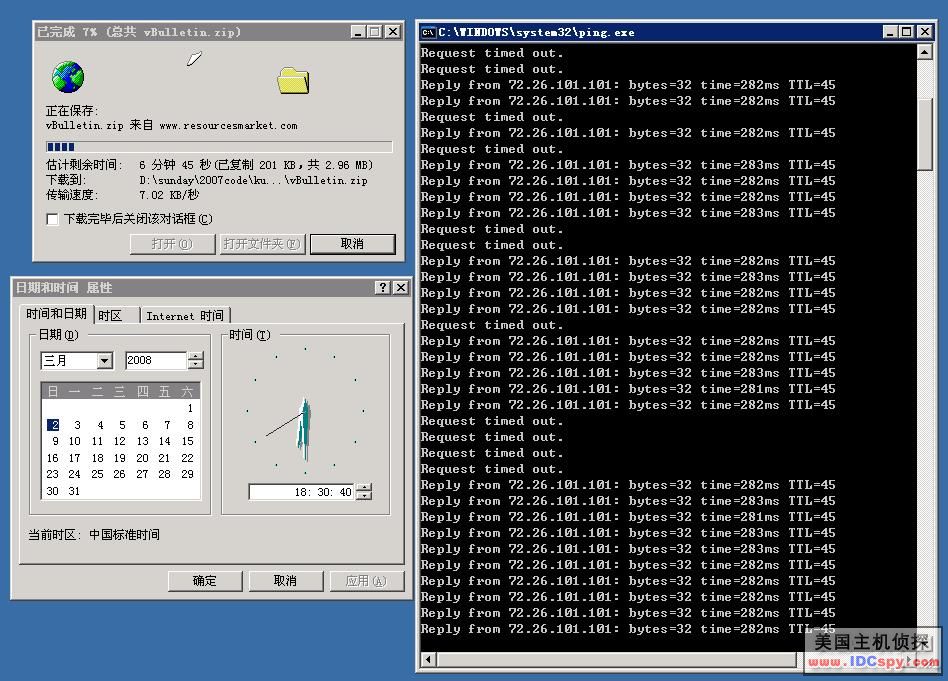Click the ping.exe window title bar
This screenshot has height=681, width=948.
coord(676,32)
